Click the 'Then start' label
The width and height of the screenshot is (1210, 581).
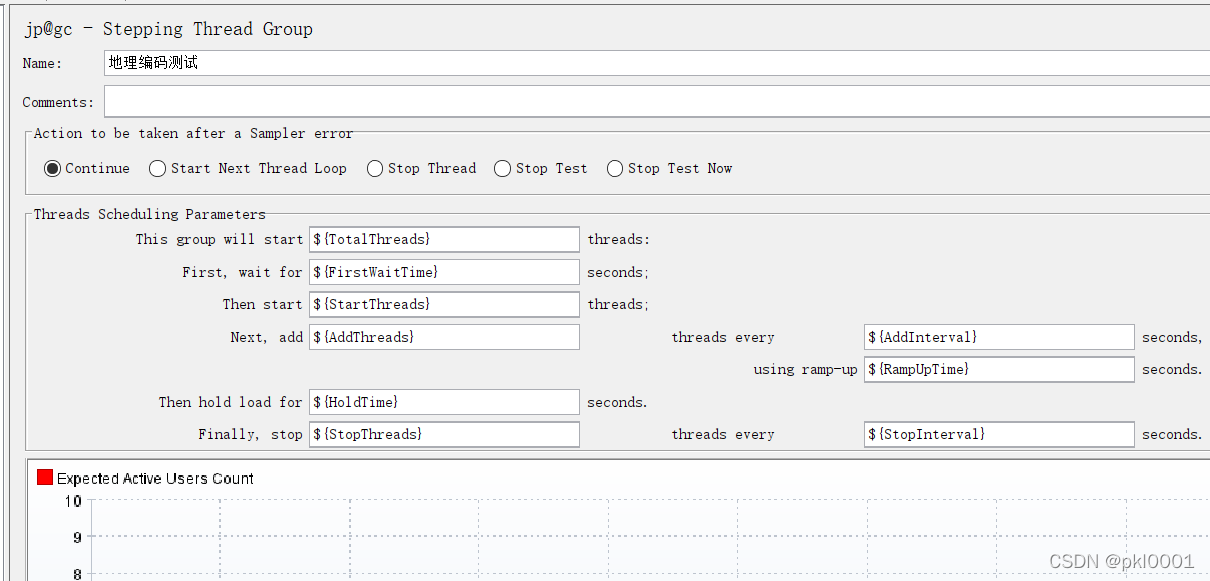click(x=262, y=304)
